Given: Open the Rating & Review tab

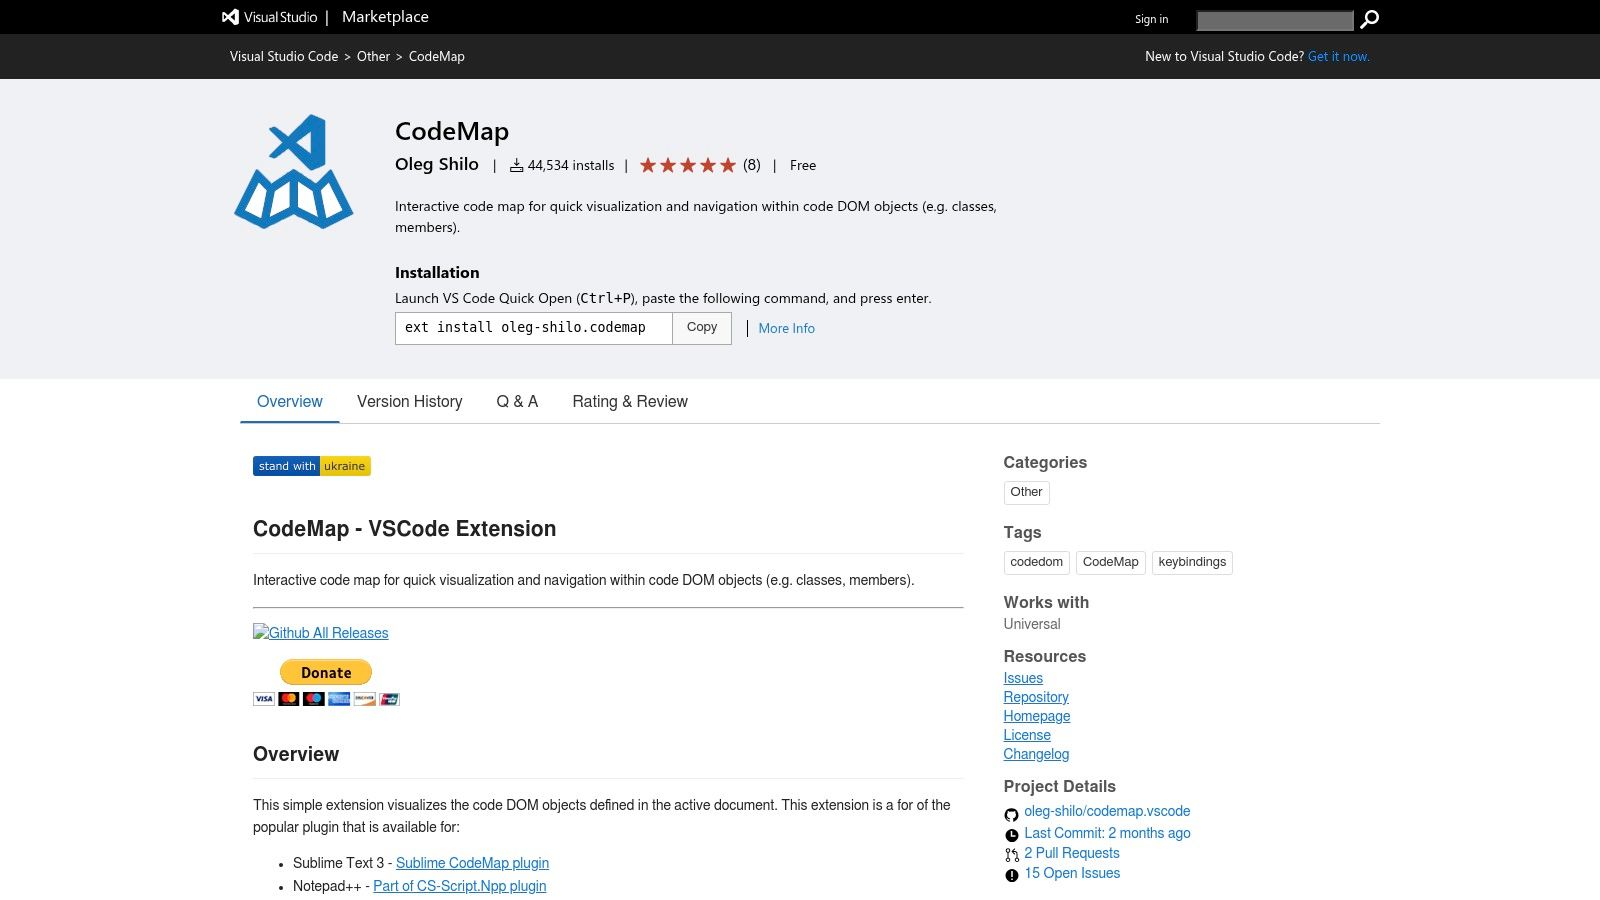Looking at the screenshot, I should (x=630, y=401).
